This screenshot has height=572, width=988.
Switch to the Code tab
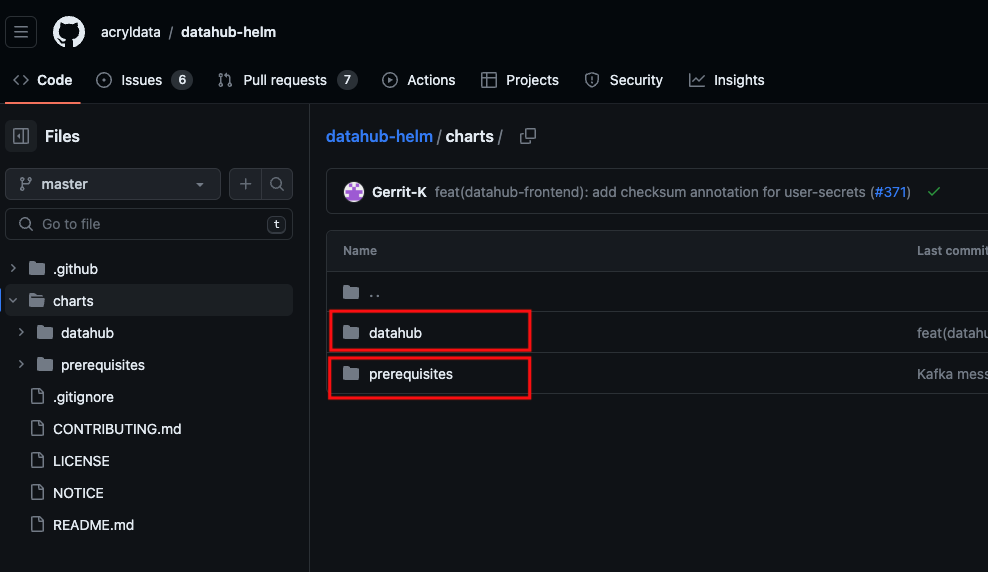coord(43,80)
